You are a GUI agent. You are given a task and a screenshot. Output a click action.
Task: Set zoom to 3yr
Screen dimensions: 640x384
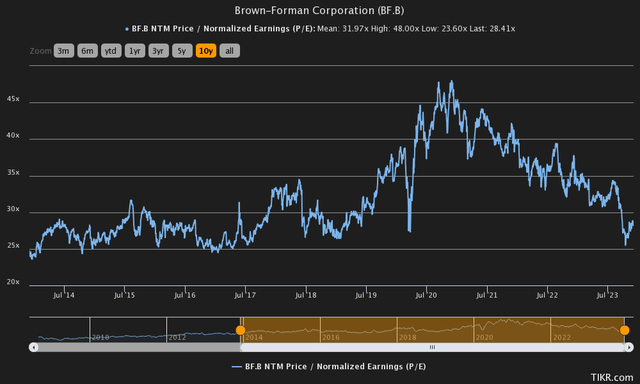[158, 51]
